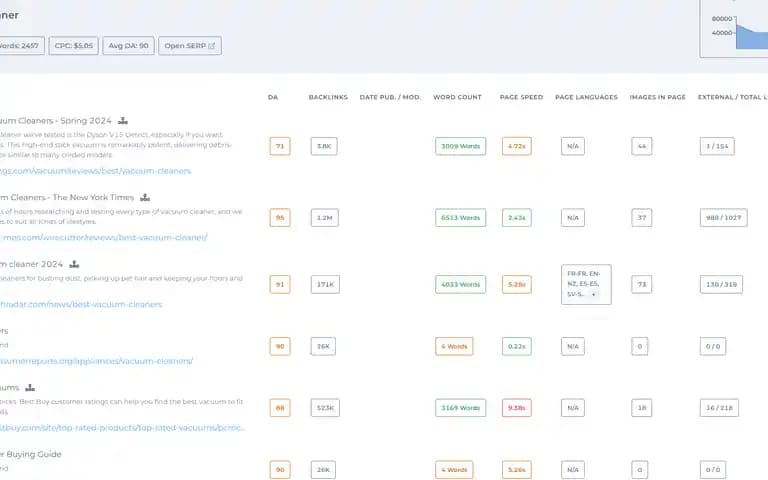
Task: Click the WORD COUNT column header
Action: (457, 97)
